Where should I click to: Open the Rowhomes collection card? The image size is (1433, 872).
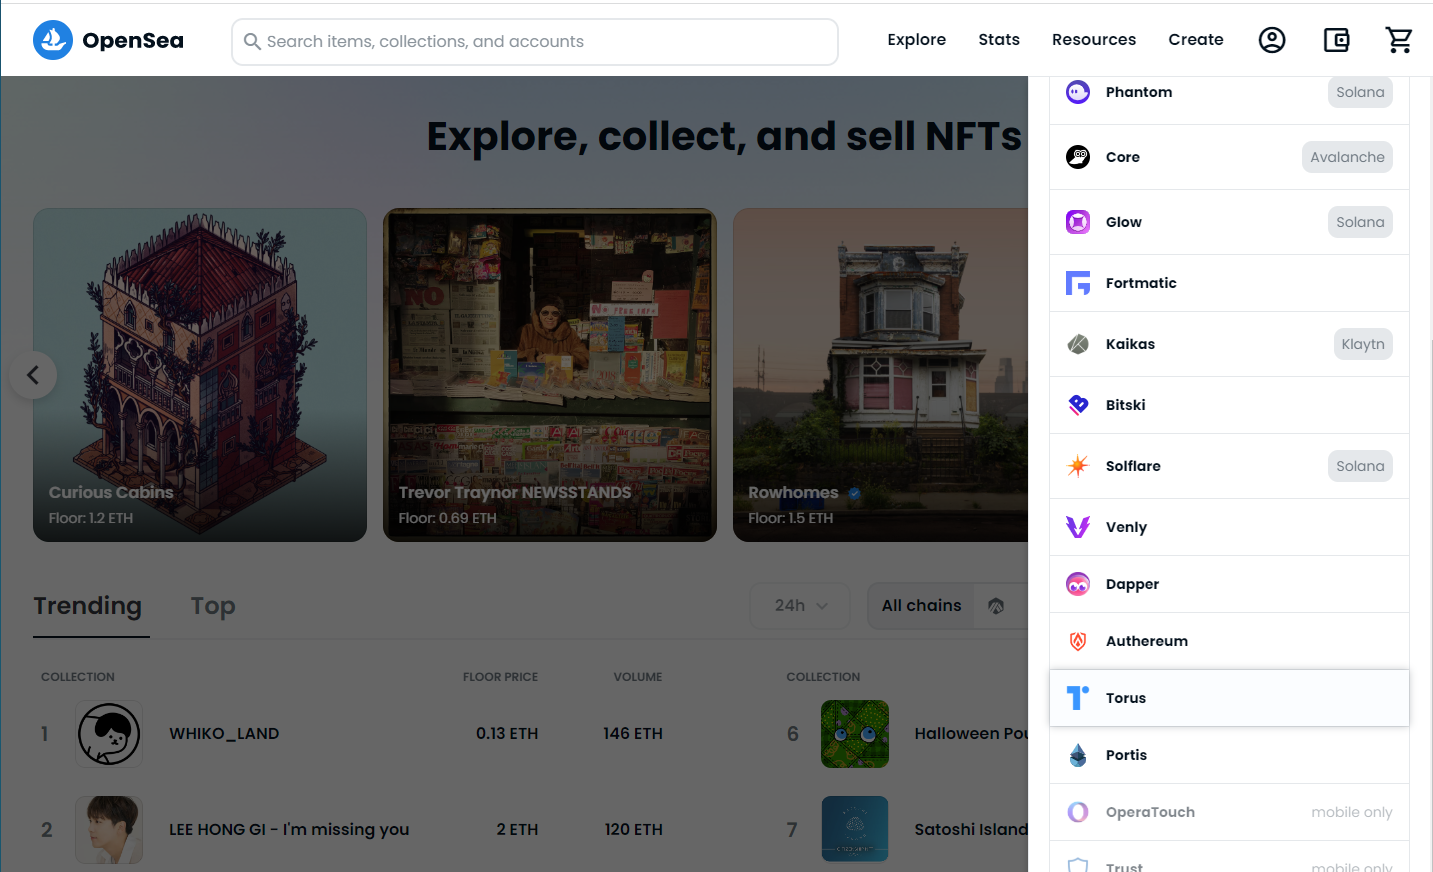pos(881,375)
